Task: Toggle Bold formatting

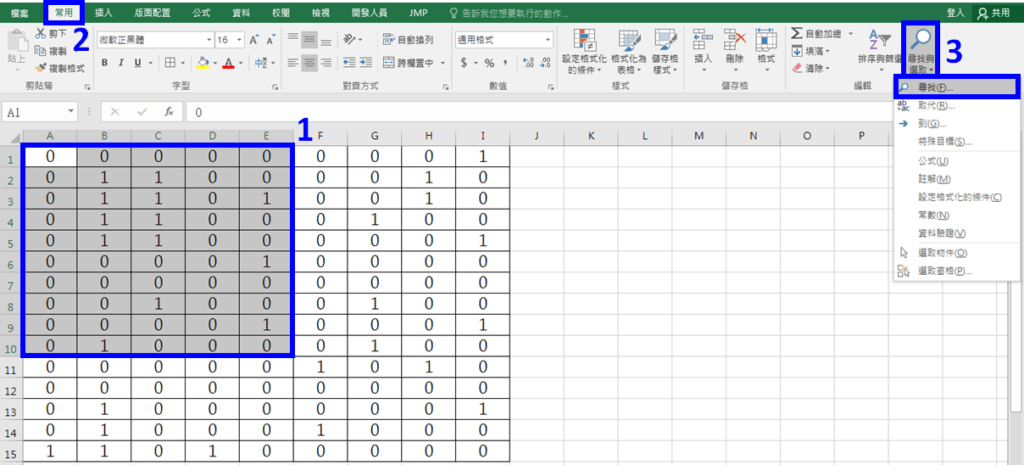Action: coord(105,62)
